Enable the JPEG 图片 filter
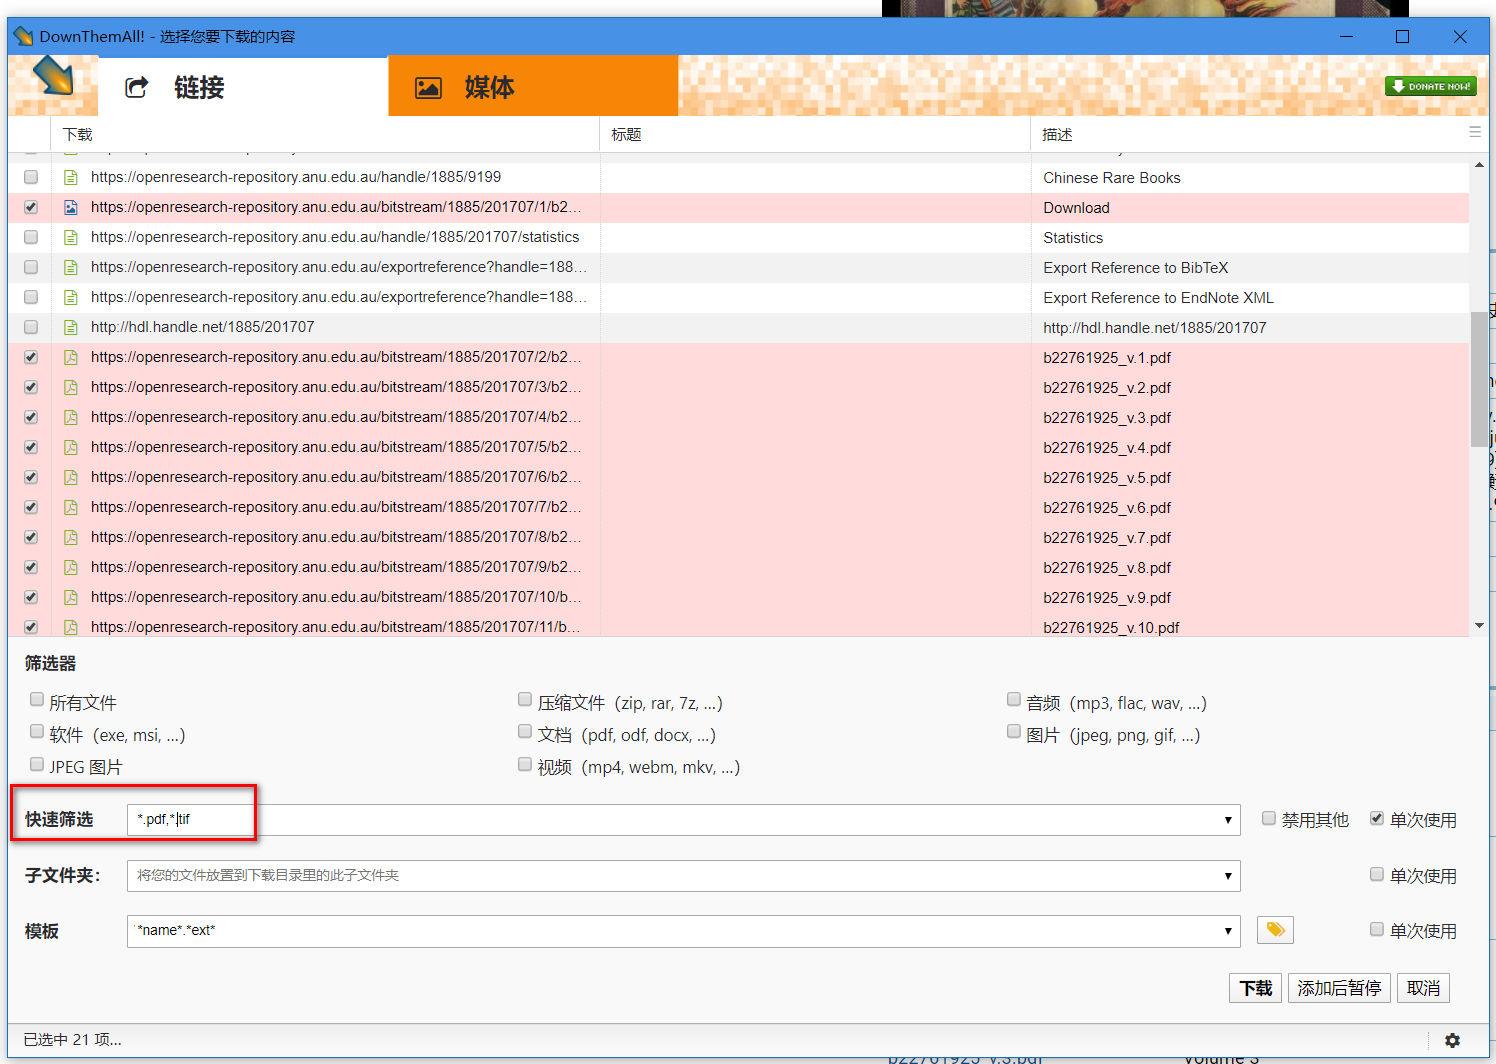Image resolution: width=1496 pixels, height=1064 pixels. (x=37, y=764)
